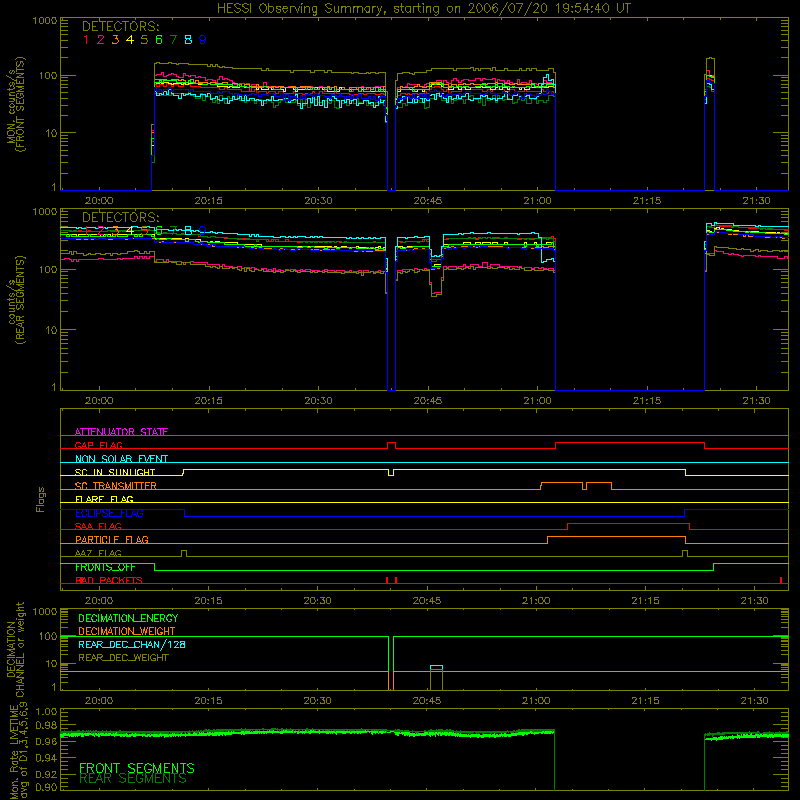Click the DETECTORS: label in the front segments panel
This screenshot has width=800, height=800.
tap(120, 27)
